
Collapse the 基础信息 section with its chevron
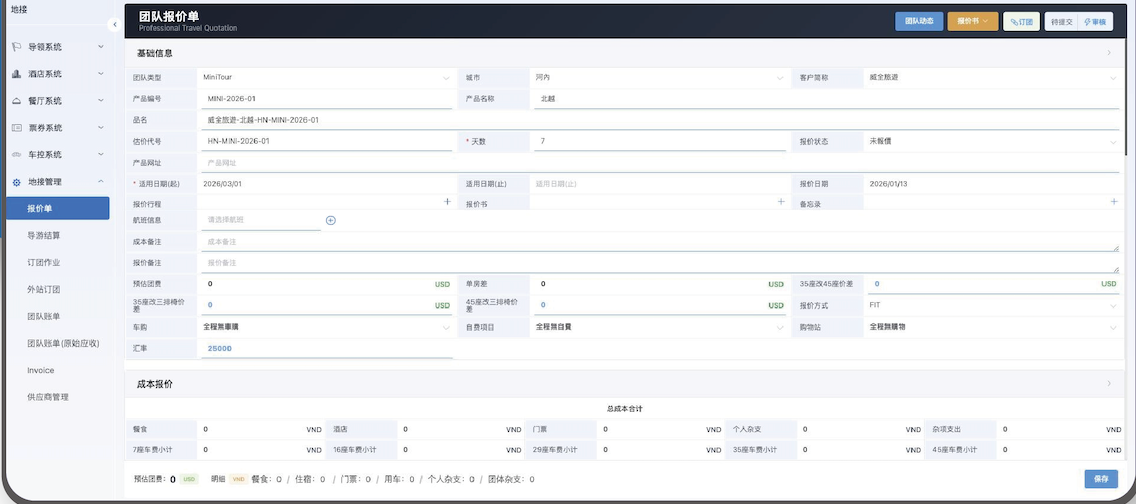pos(1108,53)
